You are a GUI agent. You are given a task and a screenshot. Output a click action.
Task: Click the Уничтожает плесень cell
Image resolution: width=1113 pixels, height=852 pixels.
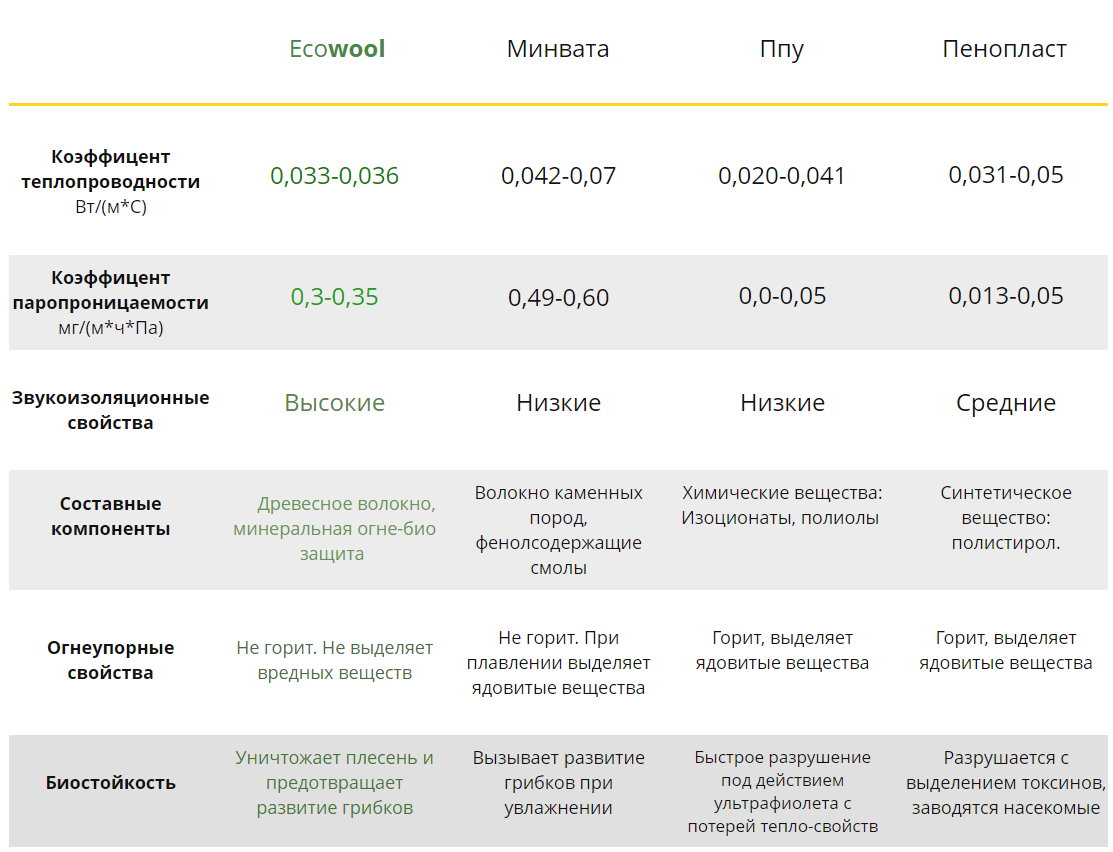334,783
